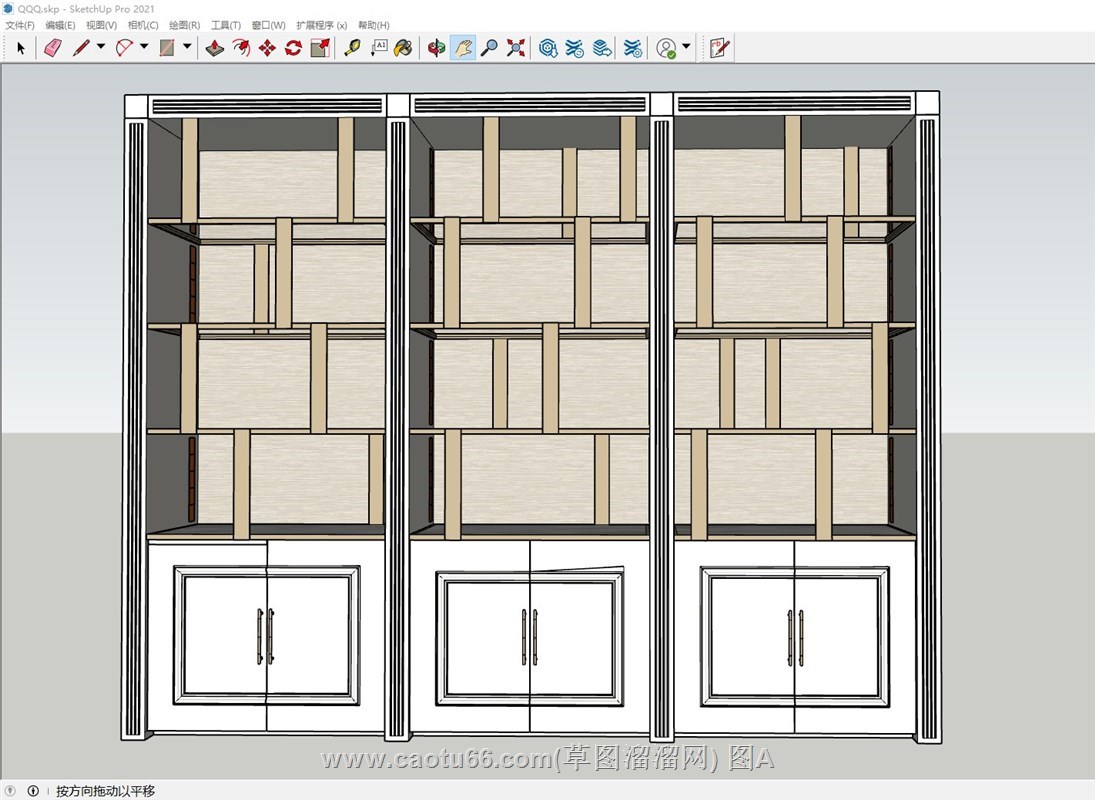1095x800 pixels.
Task: Open the Rectangle shapes dropdown arrow
Action: point(188,47)
